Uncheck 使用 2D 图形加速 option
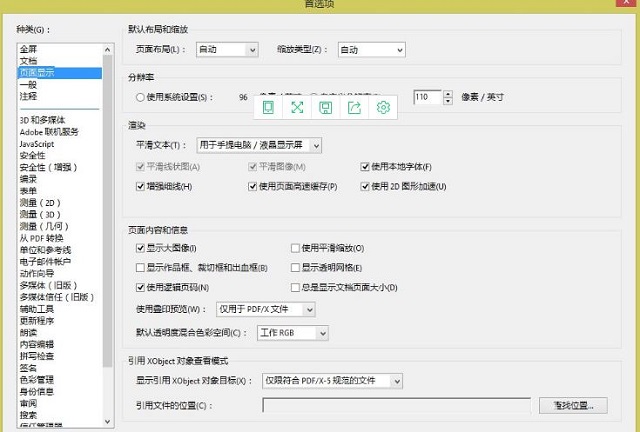Image resolution: width=640 pixels, height=432 pixels. tap(365, 186)
